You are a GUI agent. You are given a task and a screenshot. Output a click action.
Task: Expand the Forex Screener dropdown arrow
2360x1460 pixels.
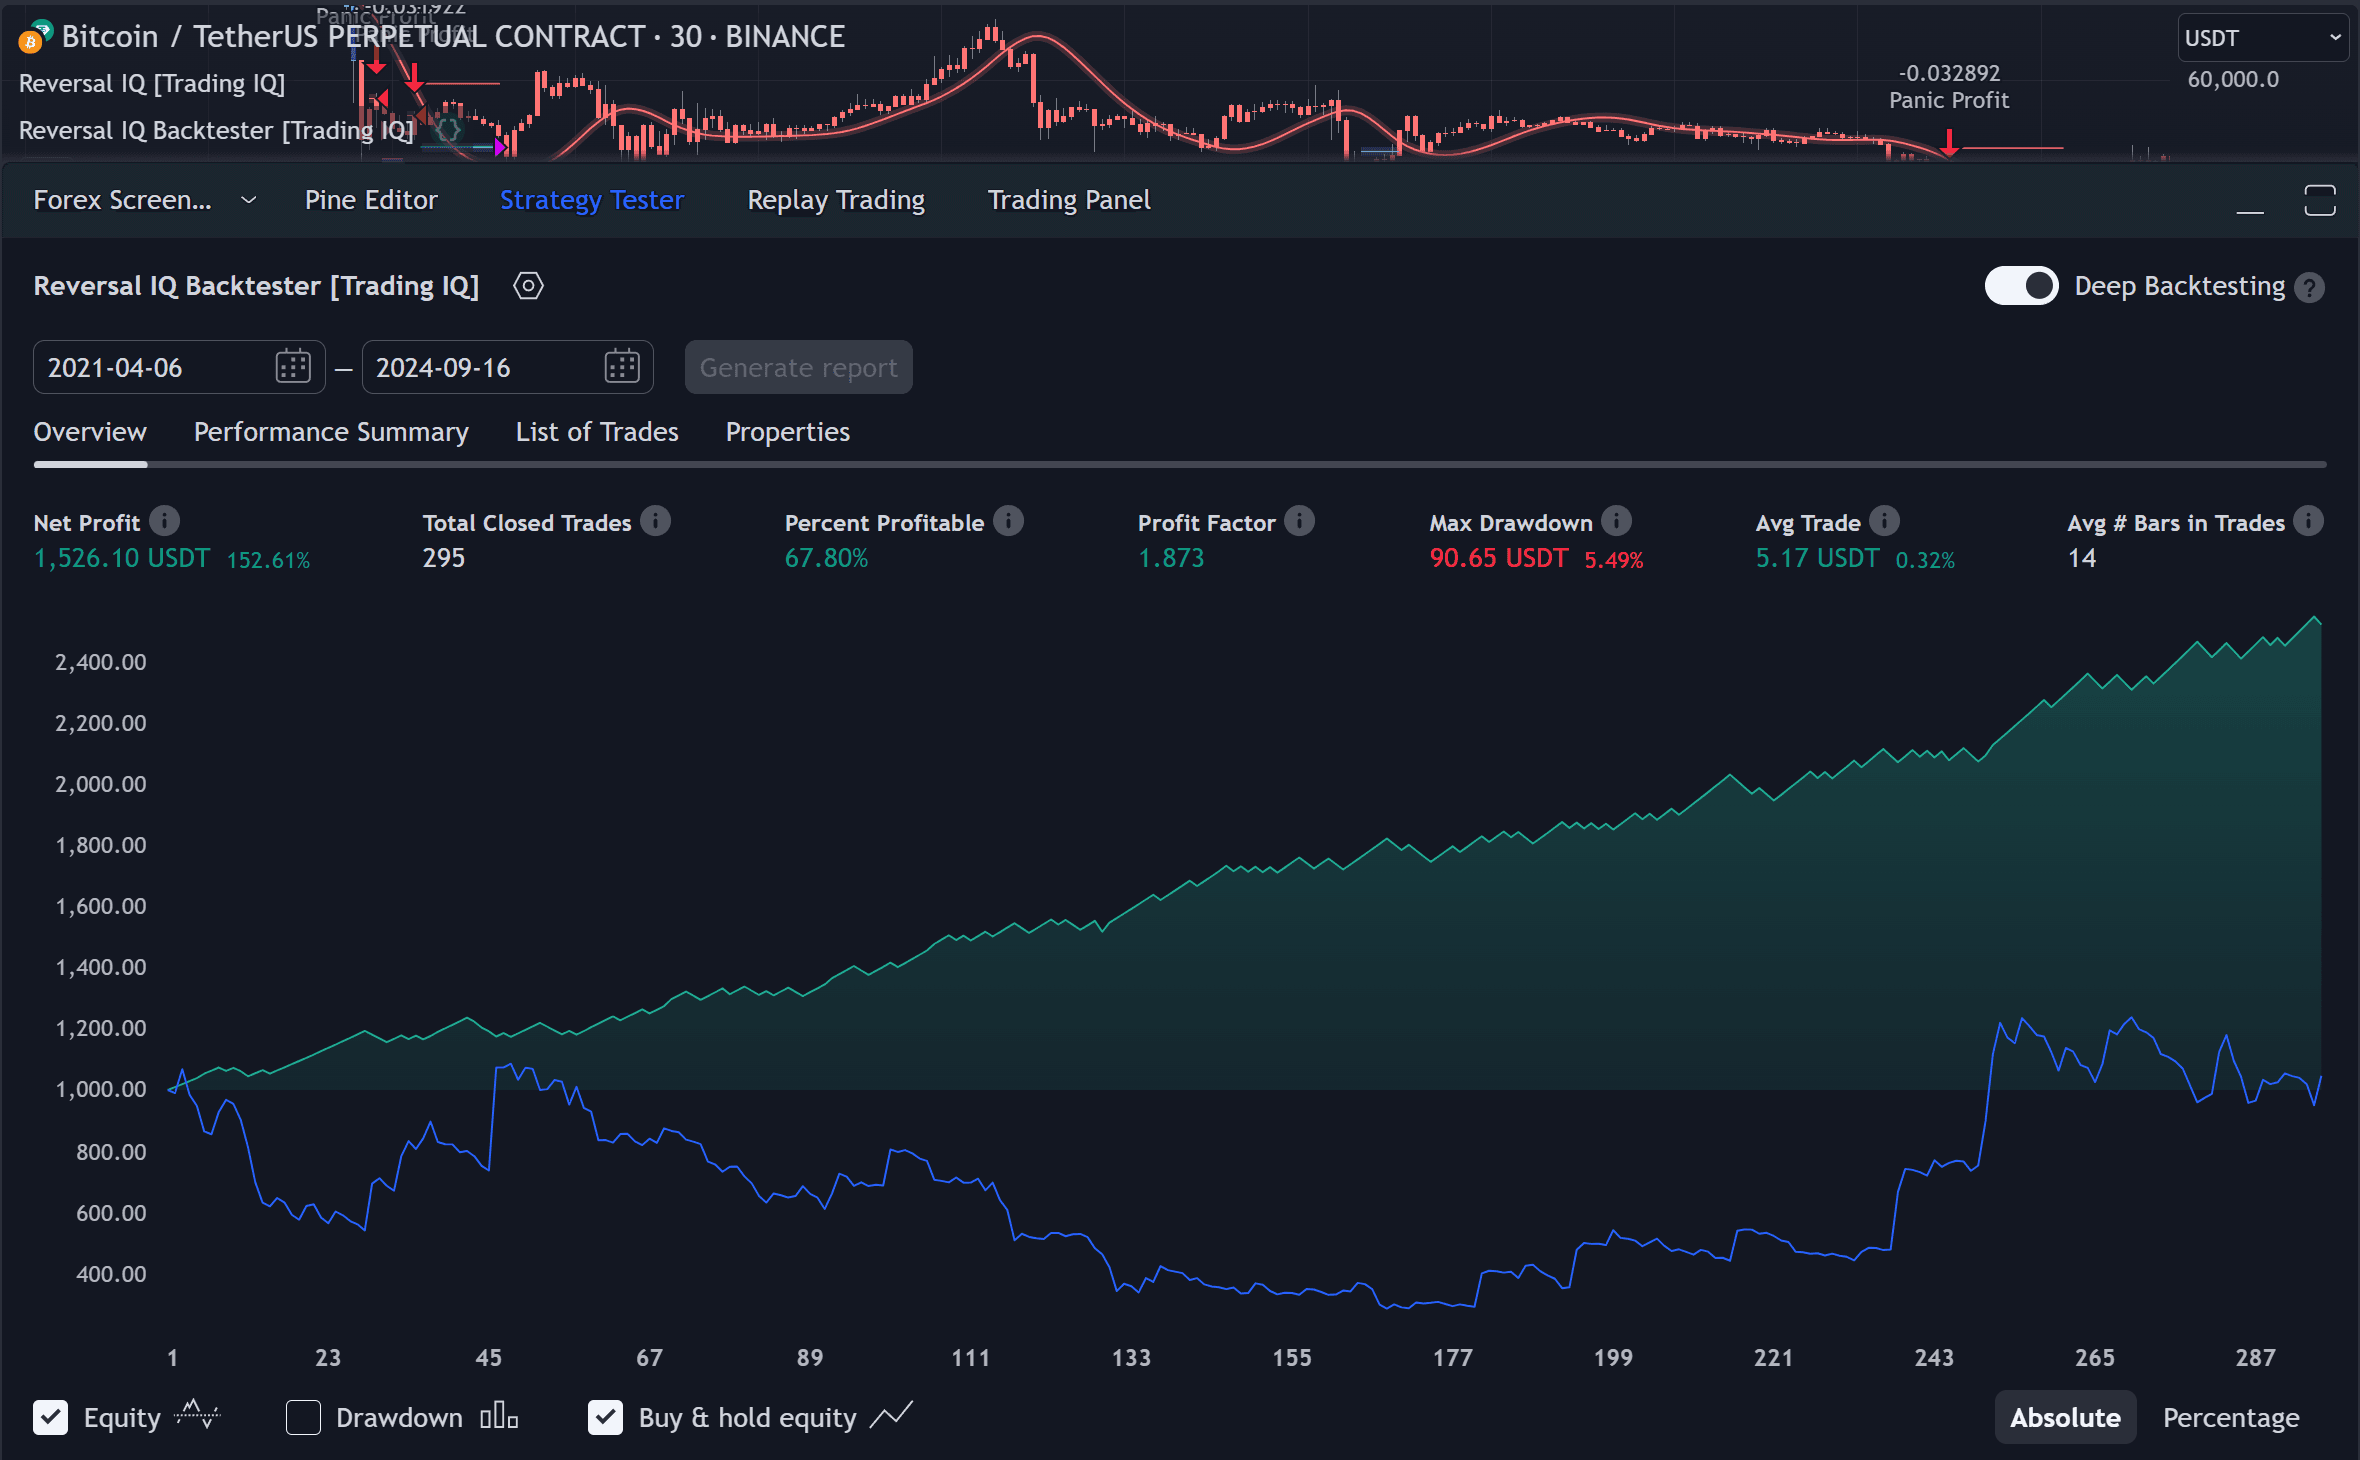249,200
